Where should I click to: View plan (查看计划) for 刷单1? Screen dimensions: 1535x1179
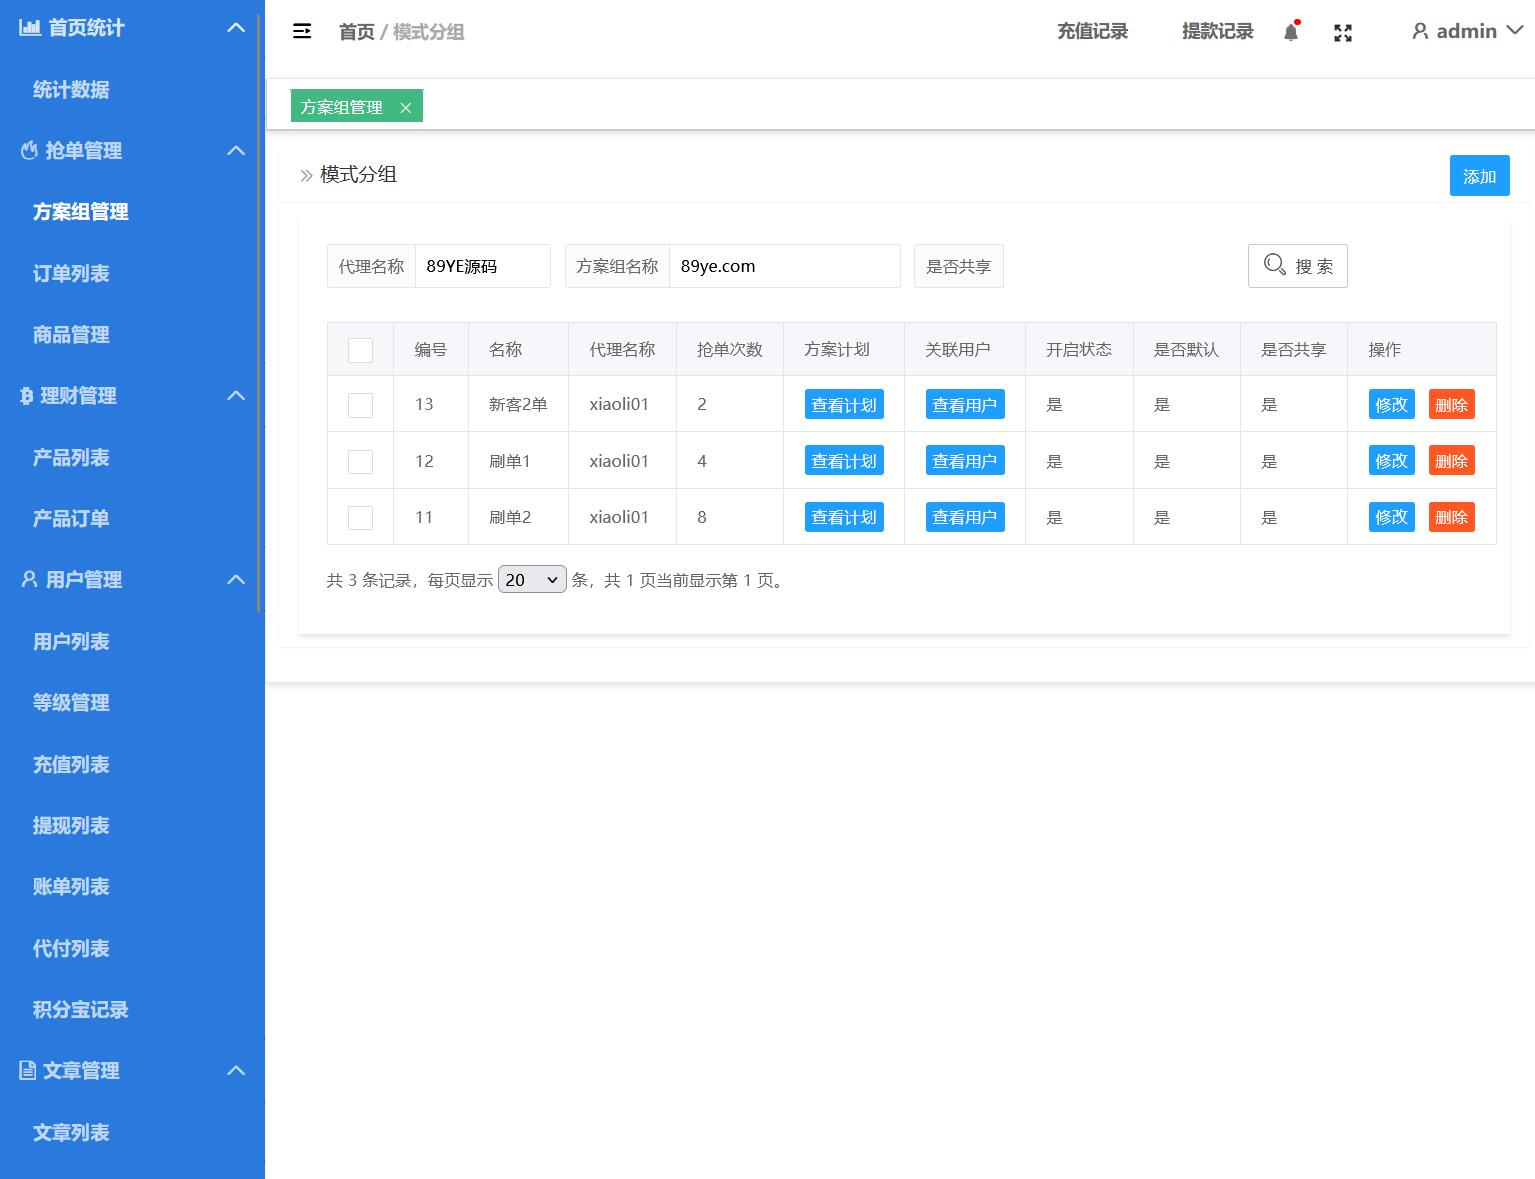[844, 461]
